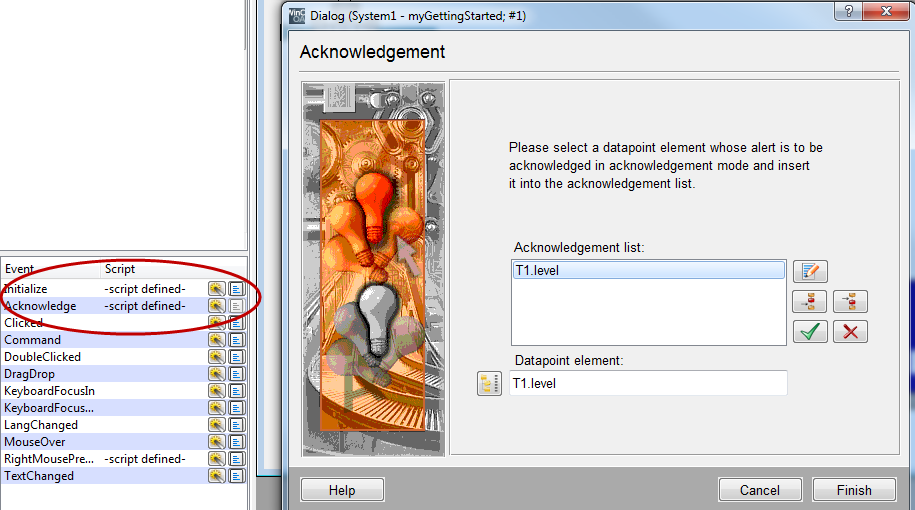
Task: Open the script editor for DoubleClicked event
Action: [236, 357]
